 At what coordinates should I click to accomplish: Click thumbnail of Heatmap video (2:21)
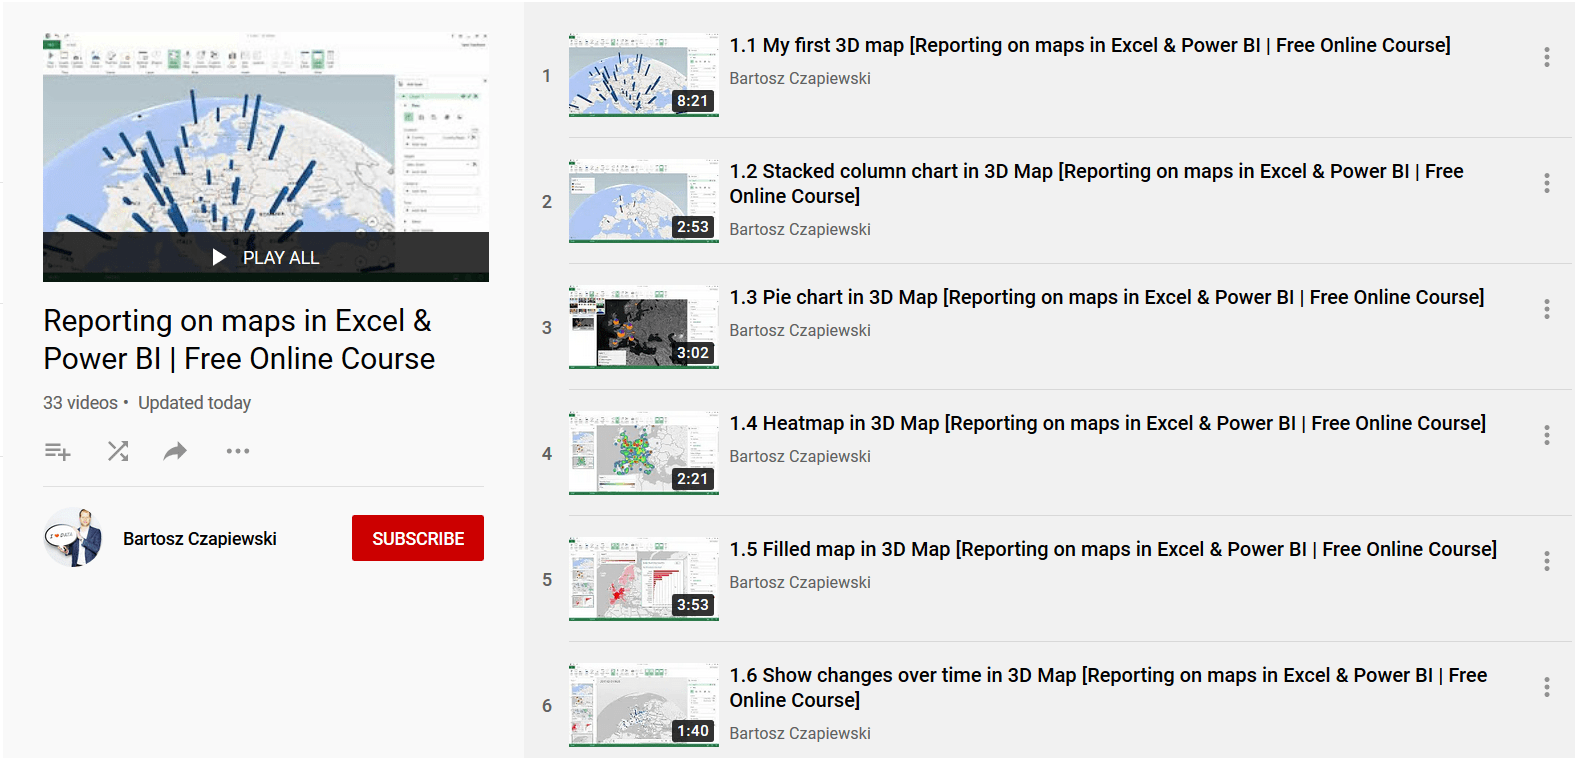click(644, 453)
